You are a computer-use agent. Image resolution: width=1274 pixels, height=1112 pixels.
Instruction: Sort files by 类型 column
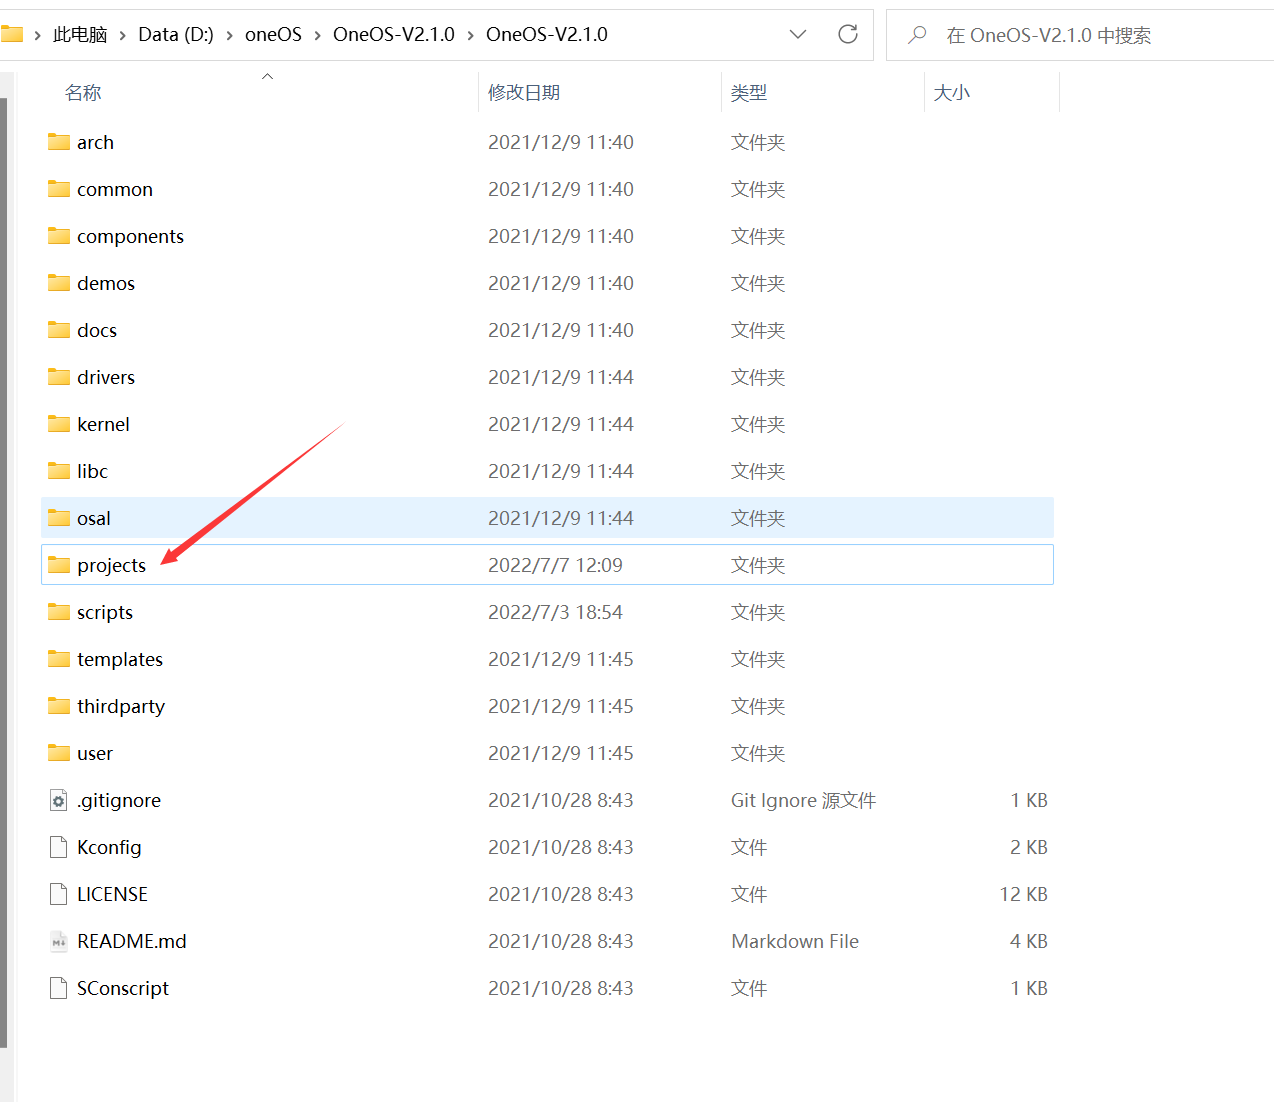click(749, 92)
